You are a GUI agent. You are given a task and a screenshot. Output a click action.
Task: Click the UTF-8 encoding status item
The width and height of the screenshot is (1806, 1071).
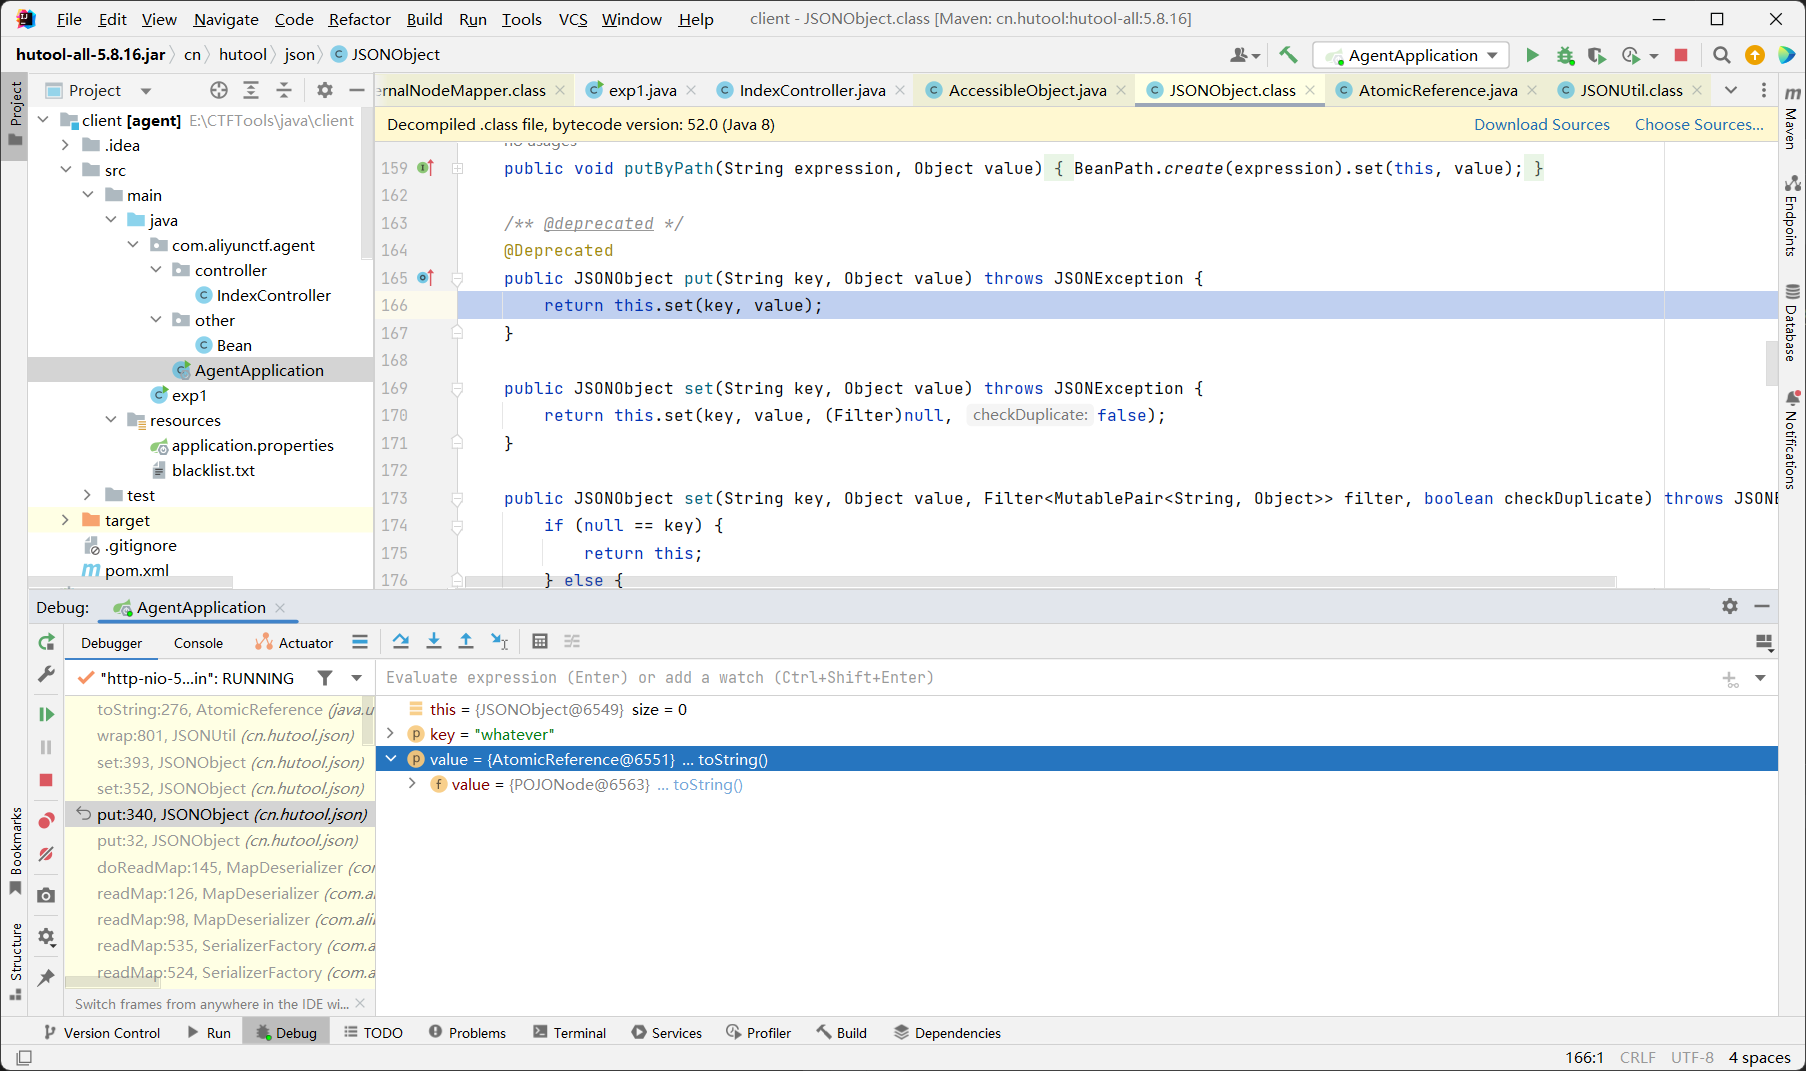tap(1692, 1057)
